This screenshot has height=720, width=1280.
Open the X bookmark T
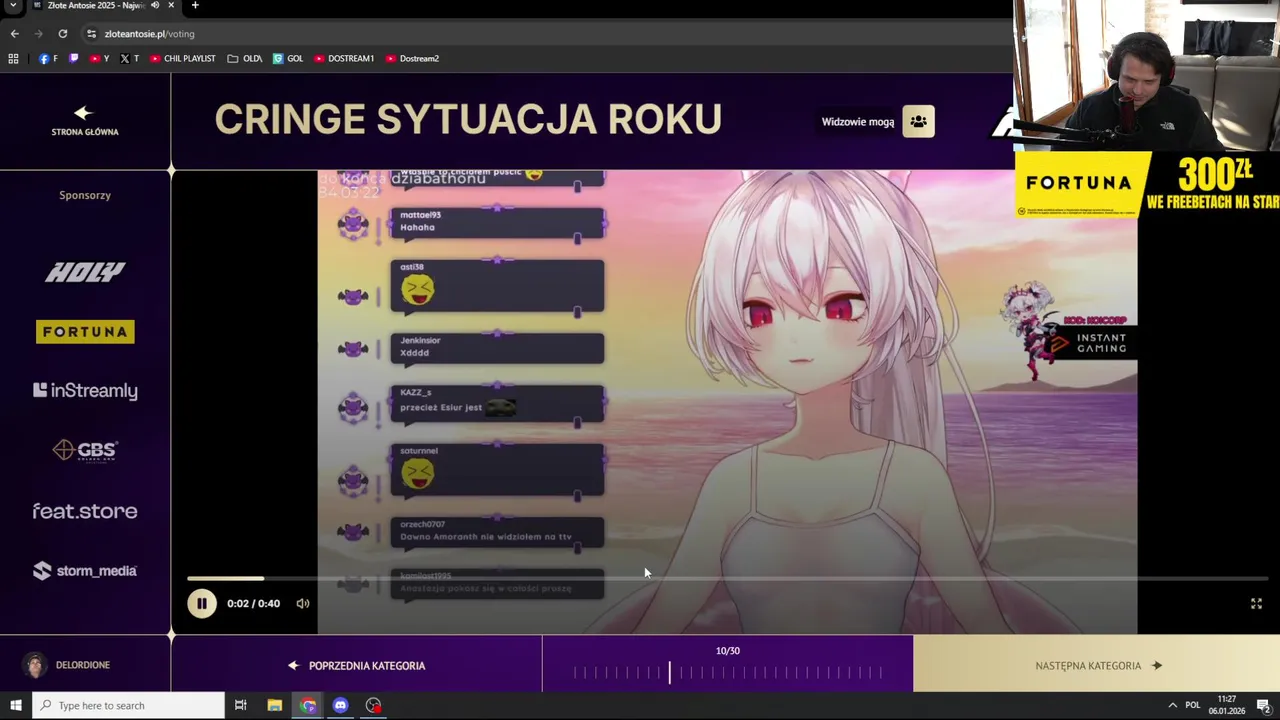[x=129, y=59]
